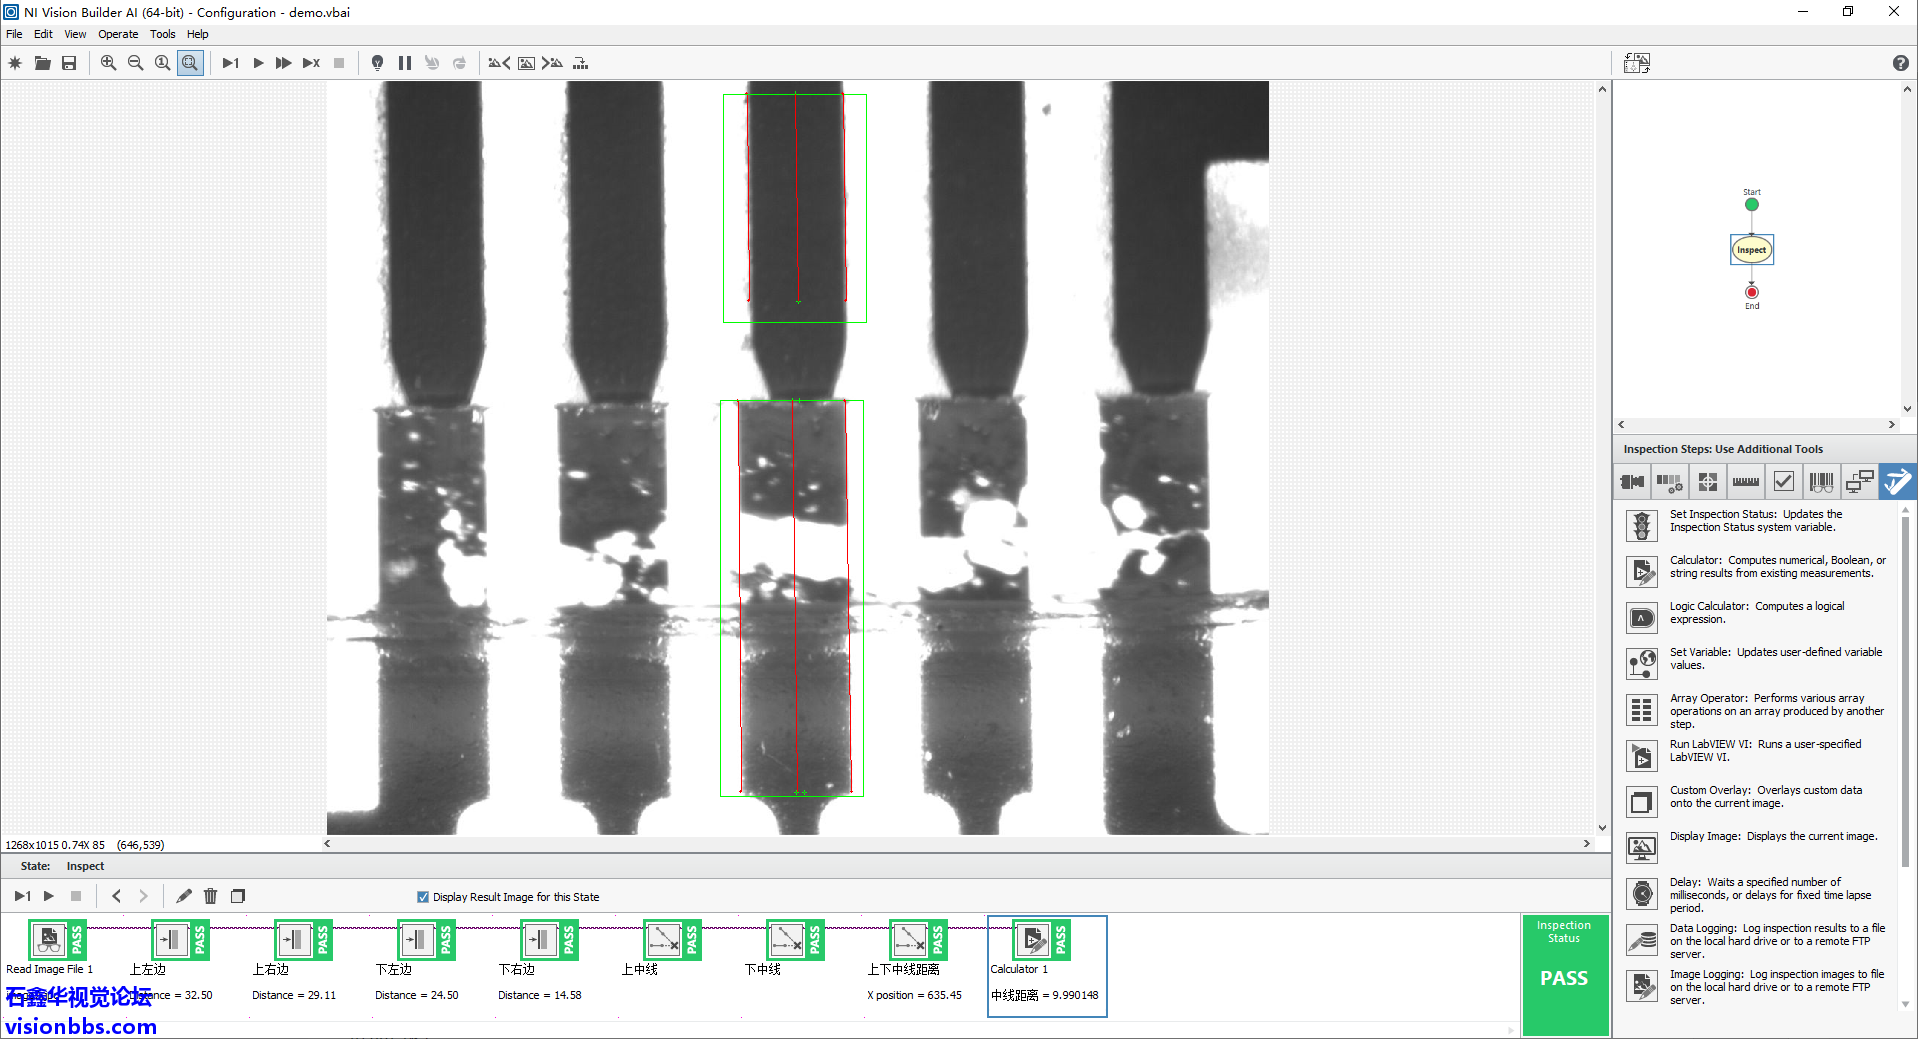Image resolution: width=1918 pixels, height=1039 pixels.
Task: Click the Open folder icon in toolbar
Action: (x=42, y=63)
